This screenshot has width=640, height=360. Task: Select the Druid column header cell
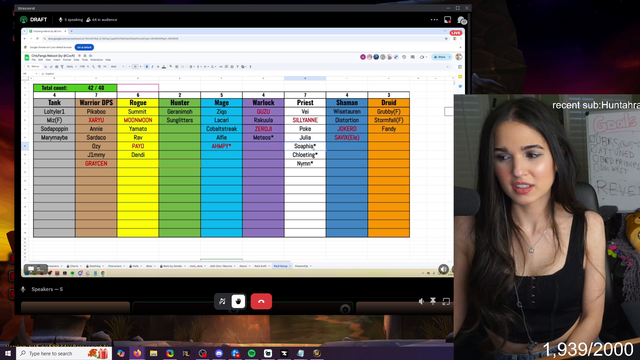(x=389, y=103)
